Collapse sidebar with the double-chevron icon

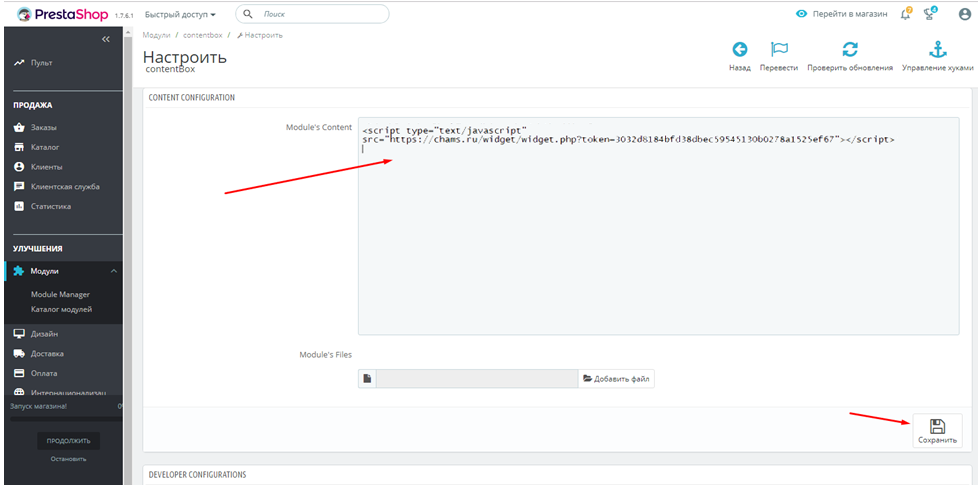pos(106,39)
